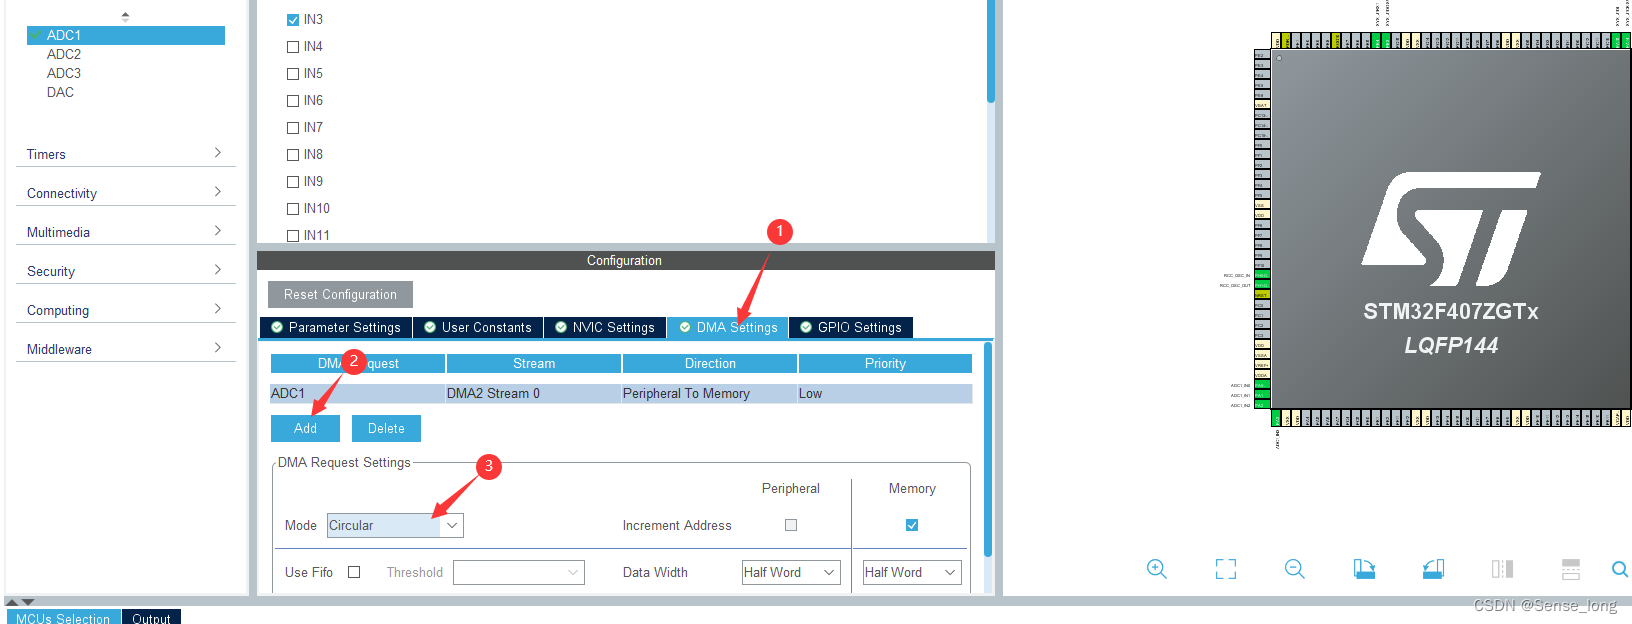Click Reset Configuration button
1632x624 pixels.
340,294
